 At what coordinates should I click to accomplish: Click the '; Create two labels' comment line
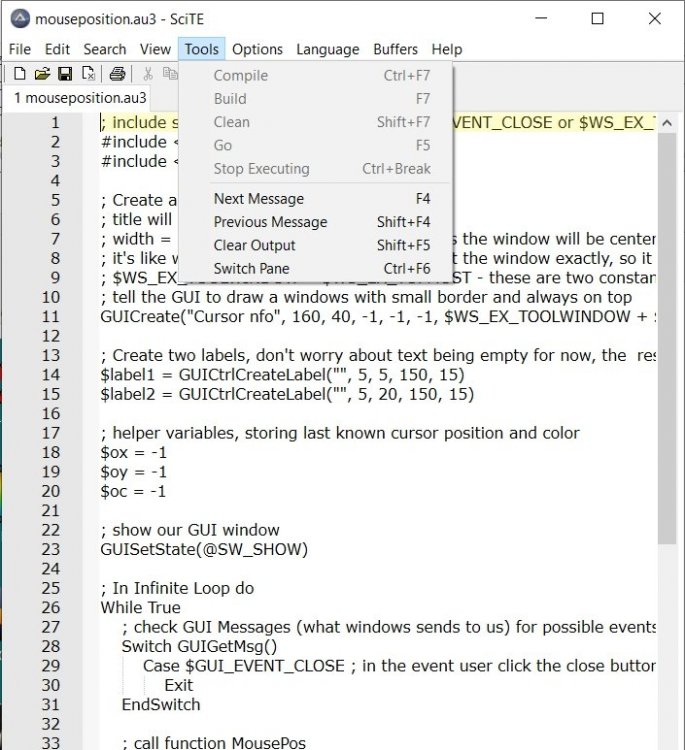pos(378,355)
